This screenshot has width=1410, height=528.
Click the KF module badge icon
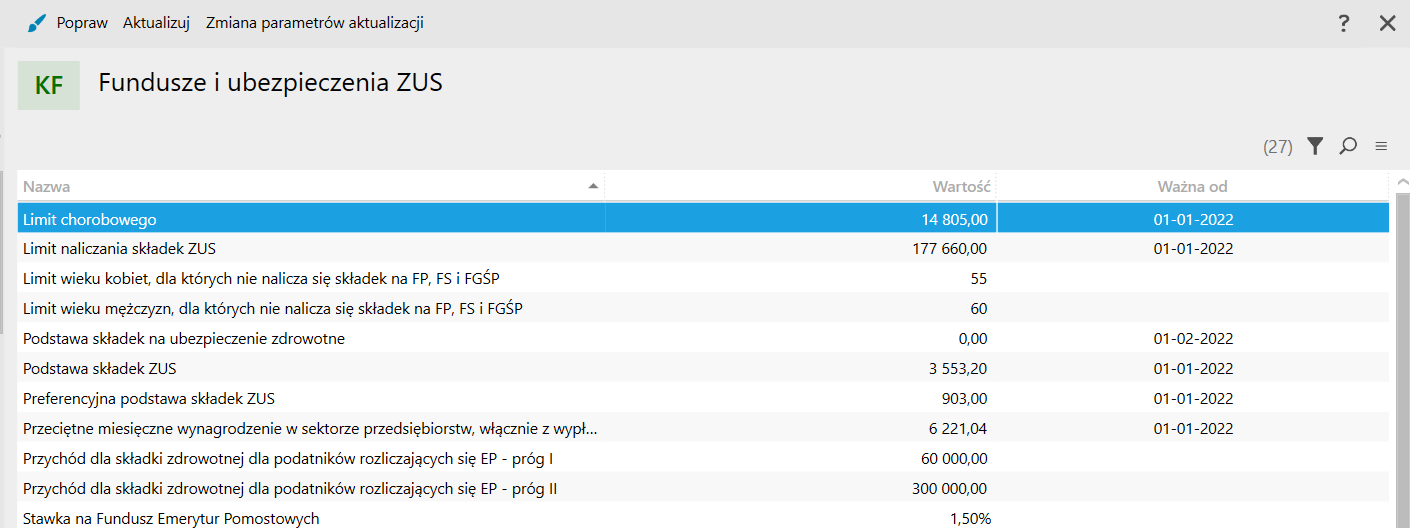click(x=49, y=85)
